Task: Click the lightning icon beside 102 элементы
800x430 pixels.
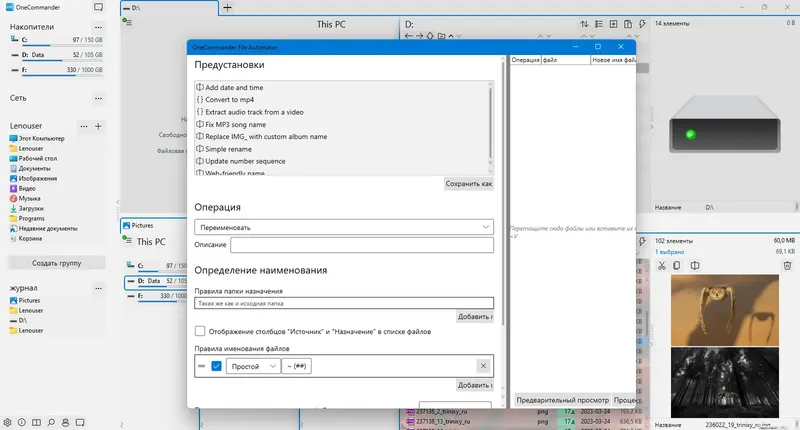Action: point(642,241)
